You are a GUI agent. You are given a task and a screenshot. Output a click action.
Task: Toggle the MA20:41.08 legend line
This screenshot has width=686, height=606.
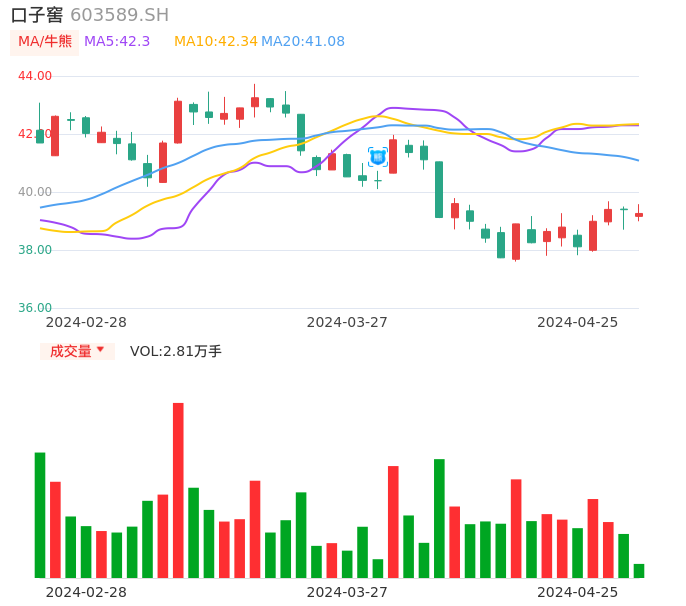(303, 41)
